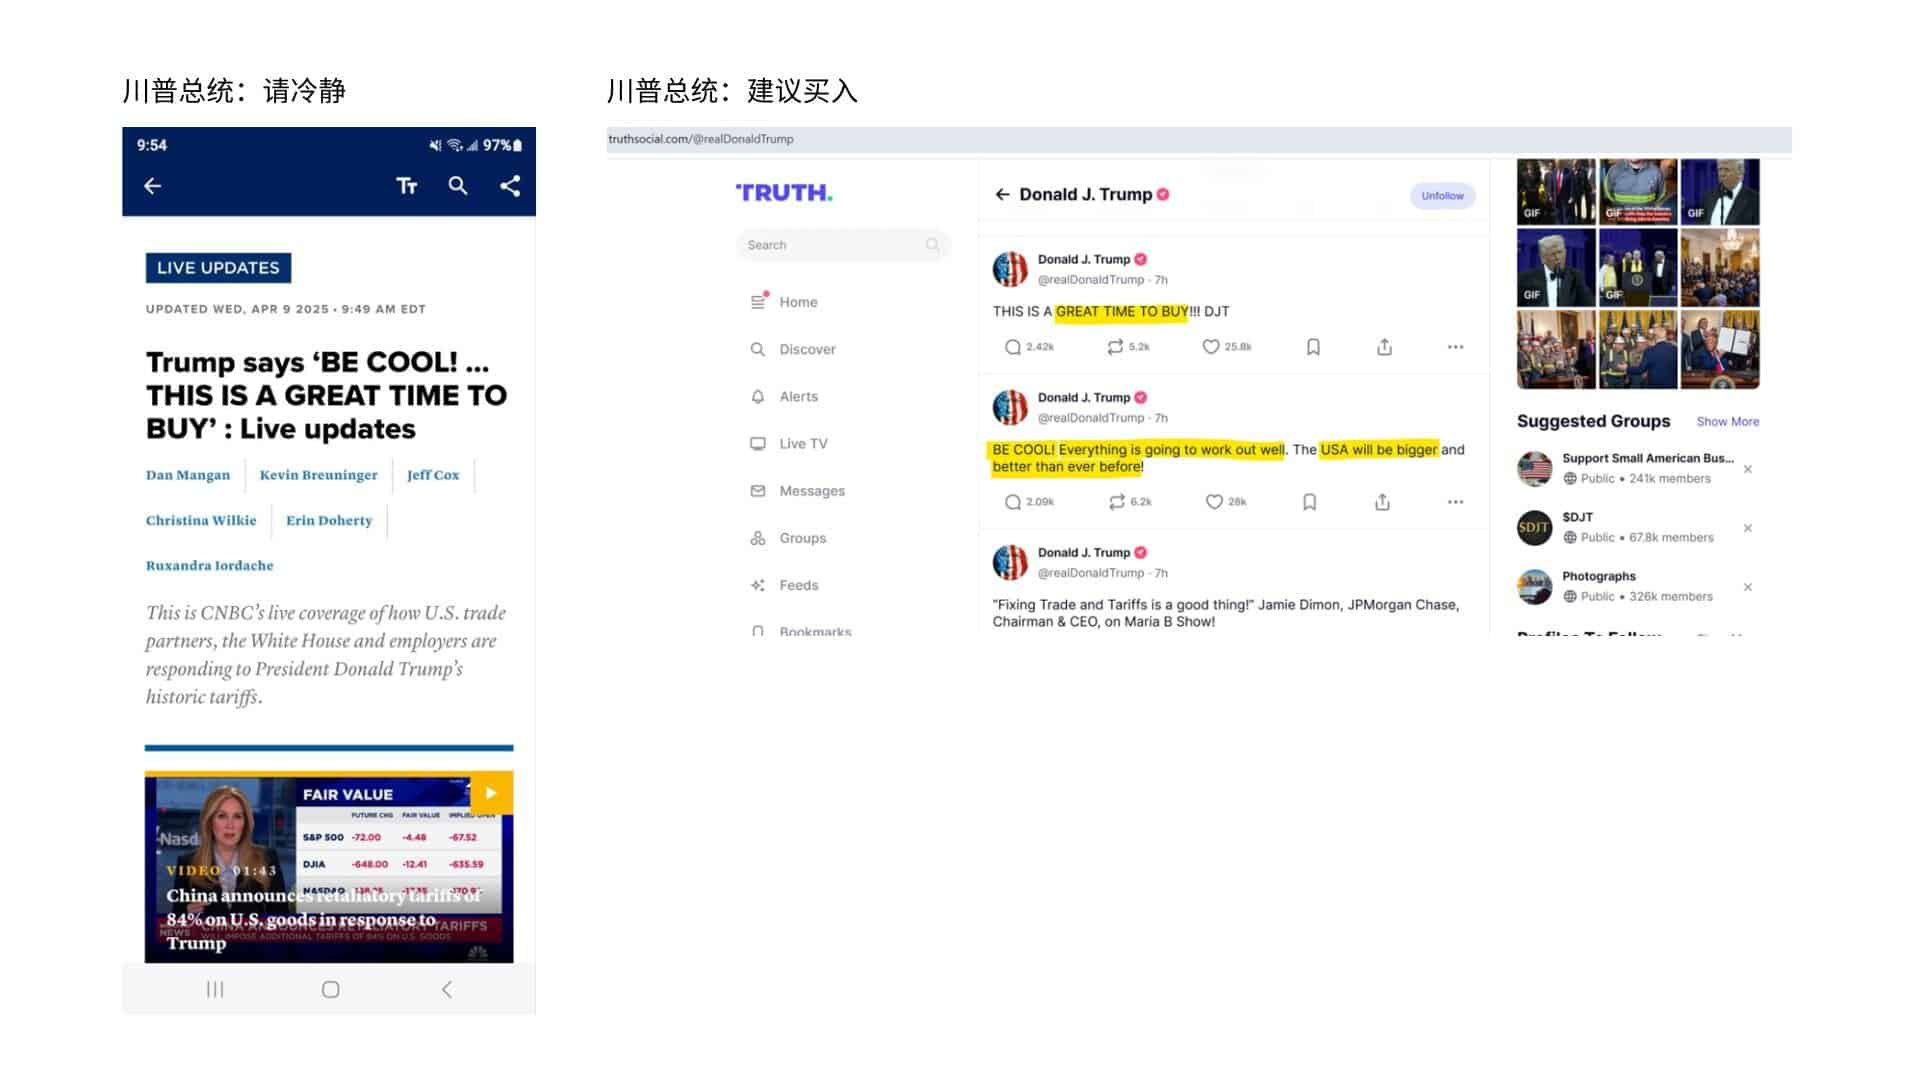Tap the LIVE UPDATES badge
Screen dimensions: 1920x1080
[218, 268]
